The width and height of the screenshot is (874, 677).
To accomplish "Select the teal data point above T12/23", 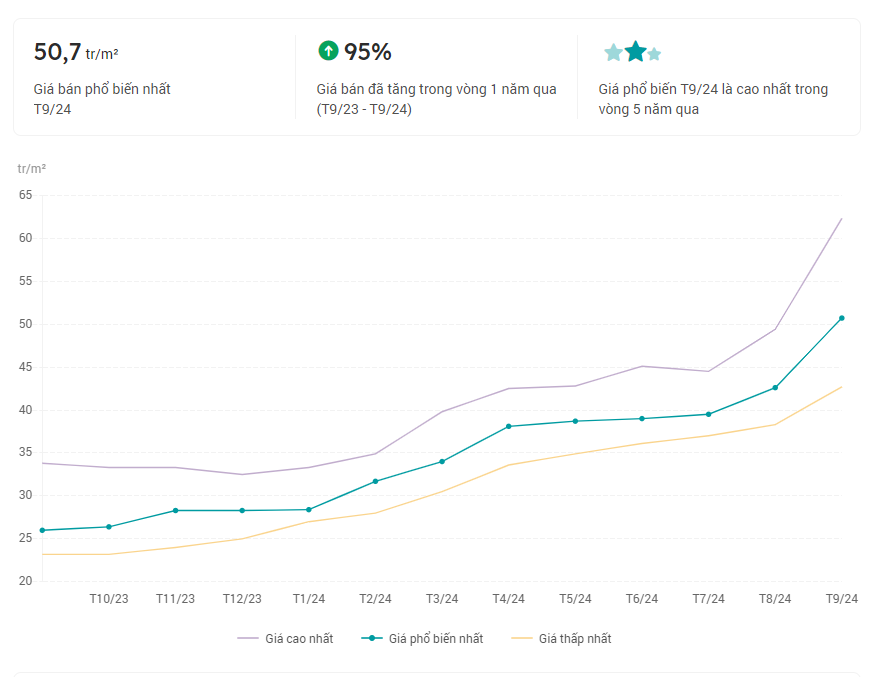I will coord(242,510).
